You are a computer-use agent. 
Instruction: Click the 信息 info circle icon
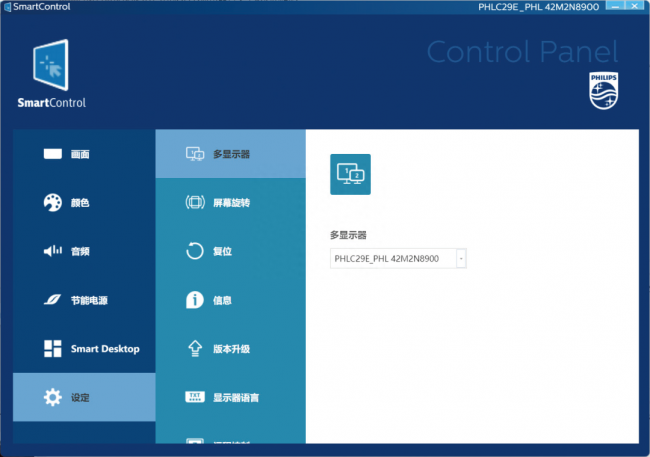[195, 300]
